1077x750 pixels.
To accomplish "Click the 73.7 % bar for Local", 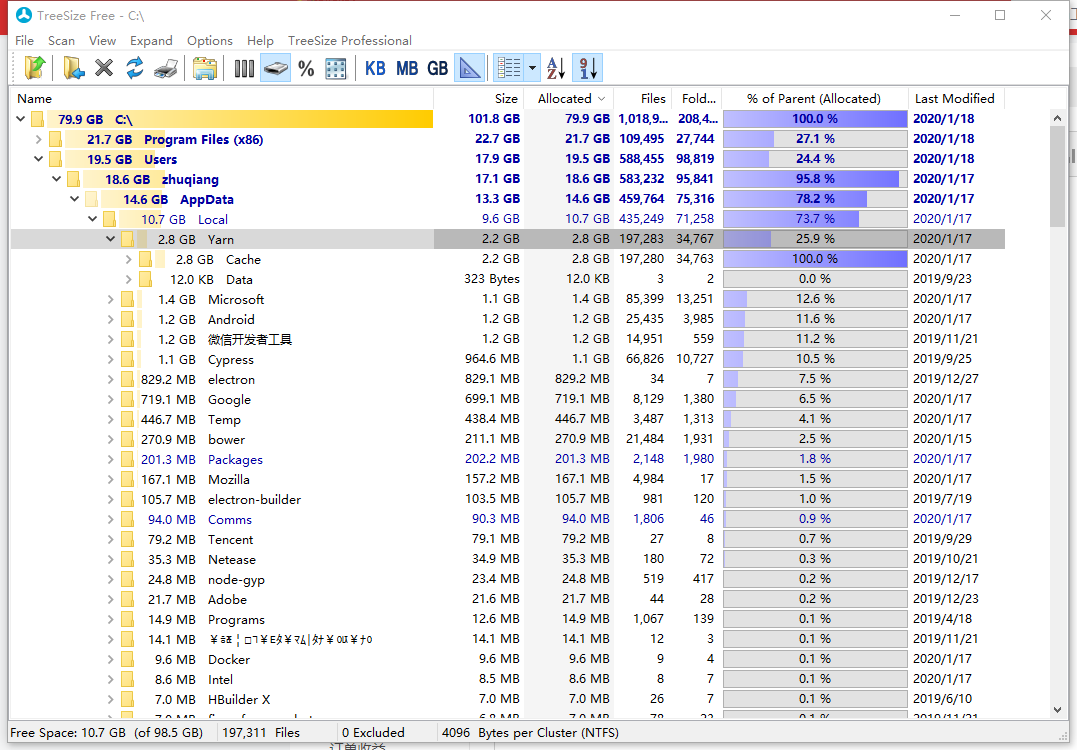I will click(815, 218).
